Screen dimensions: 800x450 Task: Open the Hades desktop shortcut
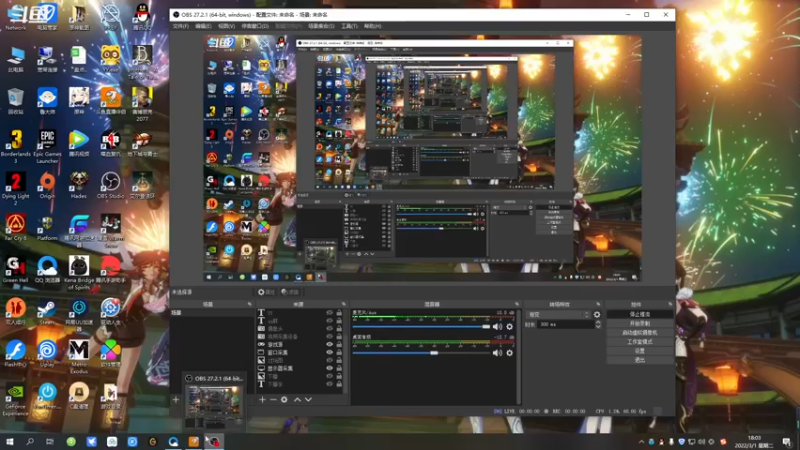pos(79,185)
